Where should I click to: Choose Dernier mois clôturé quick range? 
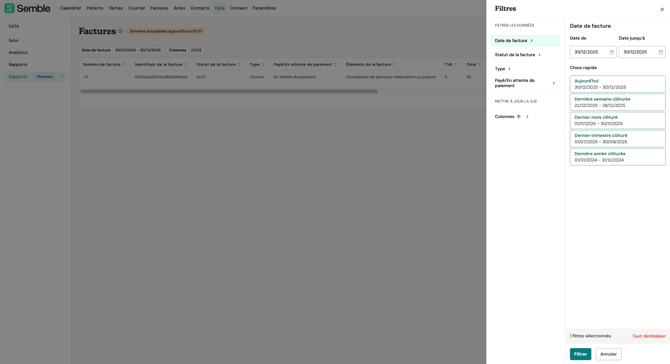[x=617, y=120]
